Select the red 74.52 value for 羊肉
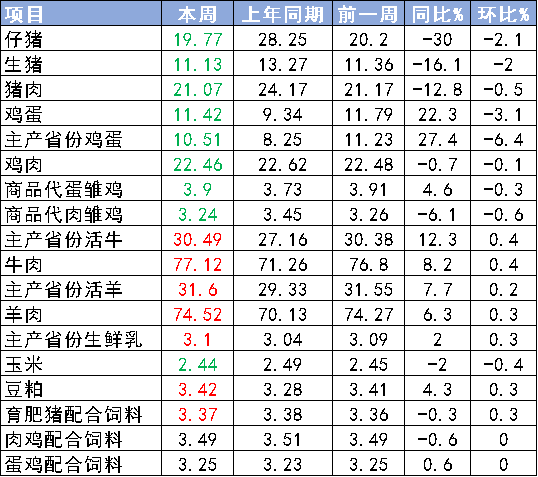Screen dimensions: 538x477 click(198, 315)
